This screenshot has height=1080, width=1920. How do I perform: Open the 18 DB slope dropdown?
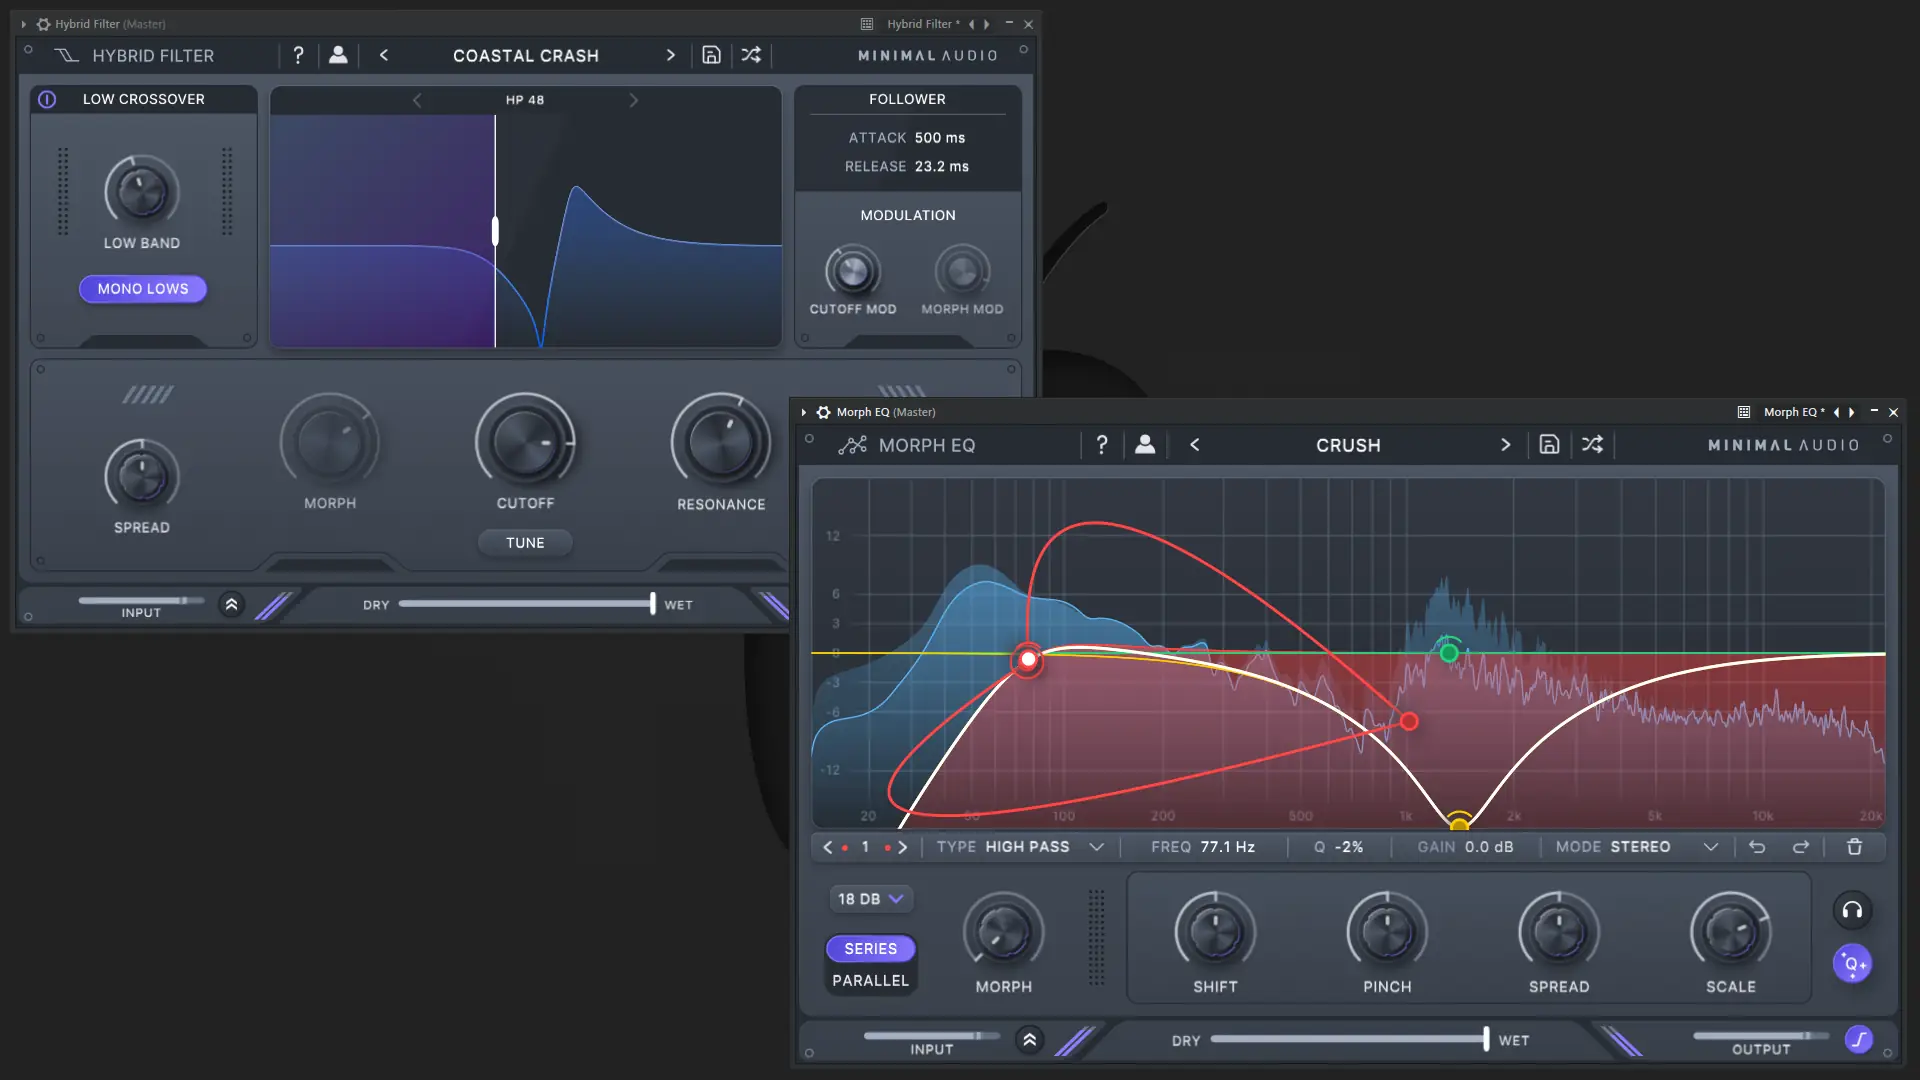coord(870,899)
